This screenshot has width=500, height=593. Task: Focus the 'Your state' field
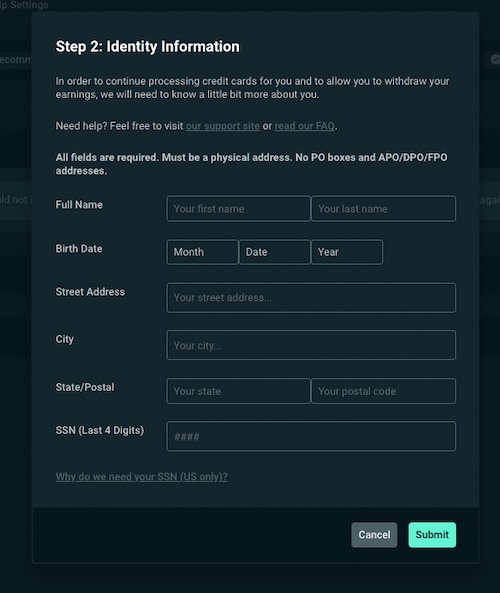[x=239, y=391]
